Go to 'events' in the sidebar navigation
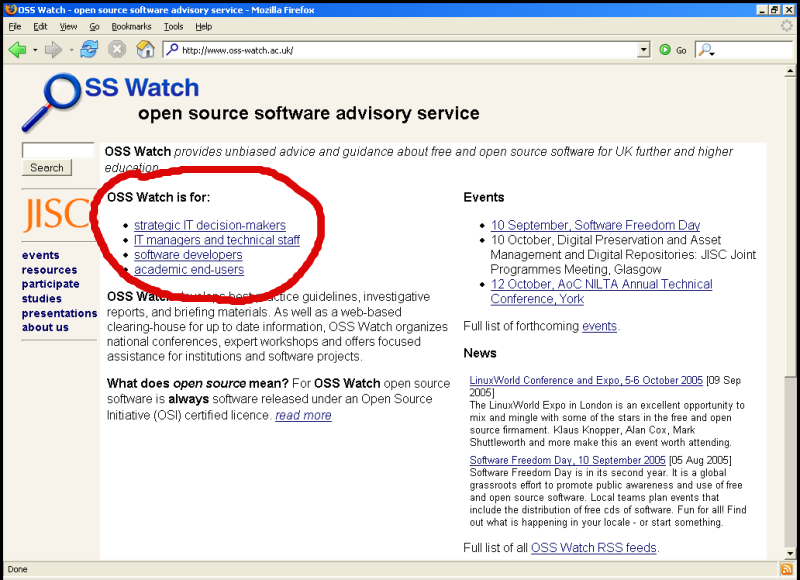The width and height of the screenshot is (800, 580). tap(40, 255)
